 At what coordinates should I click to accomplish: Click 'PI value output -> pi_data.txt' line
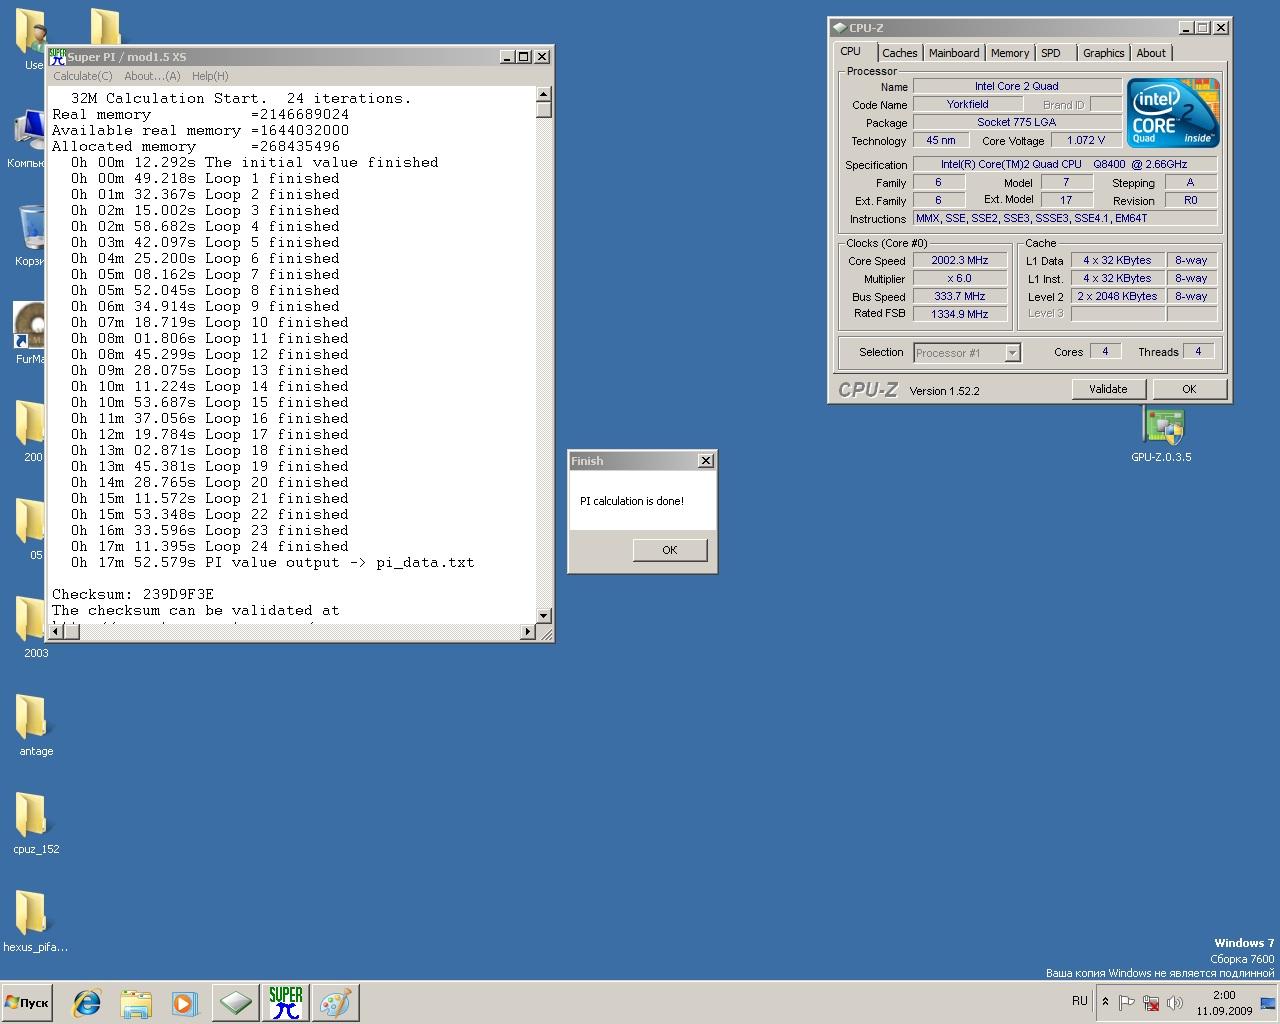pos(272,562)
